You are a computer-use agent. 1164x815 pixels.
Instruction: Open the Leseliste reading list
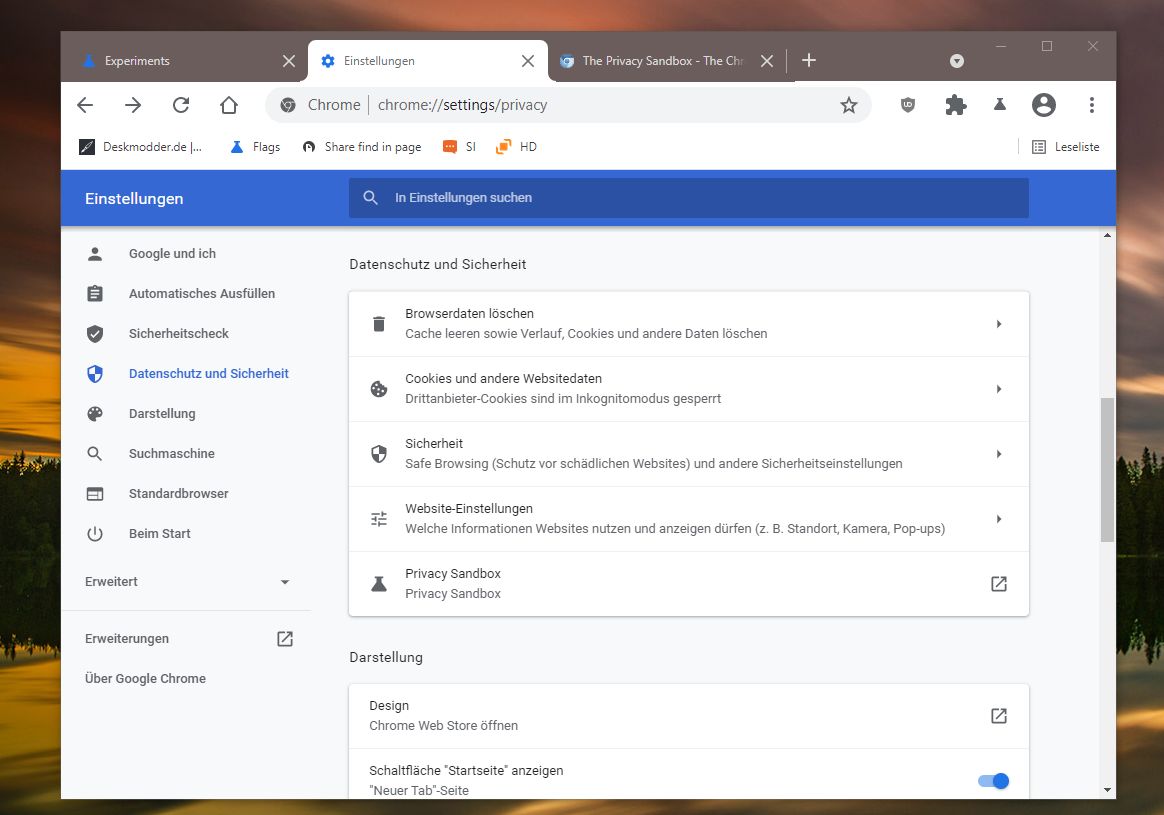1065,147
